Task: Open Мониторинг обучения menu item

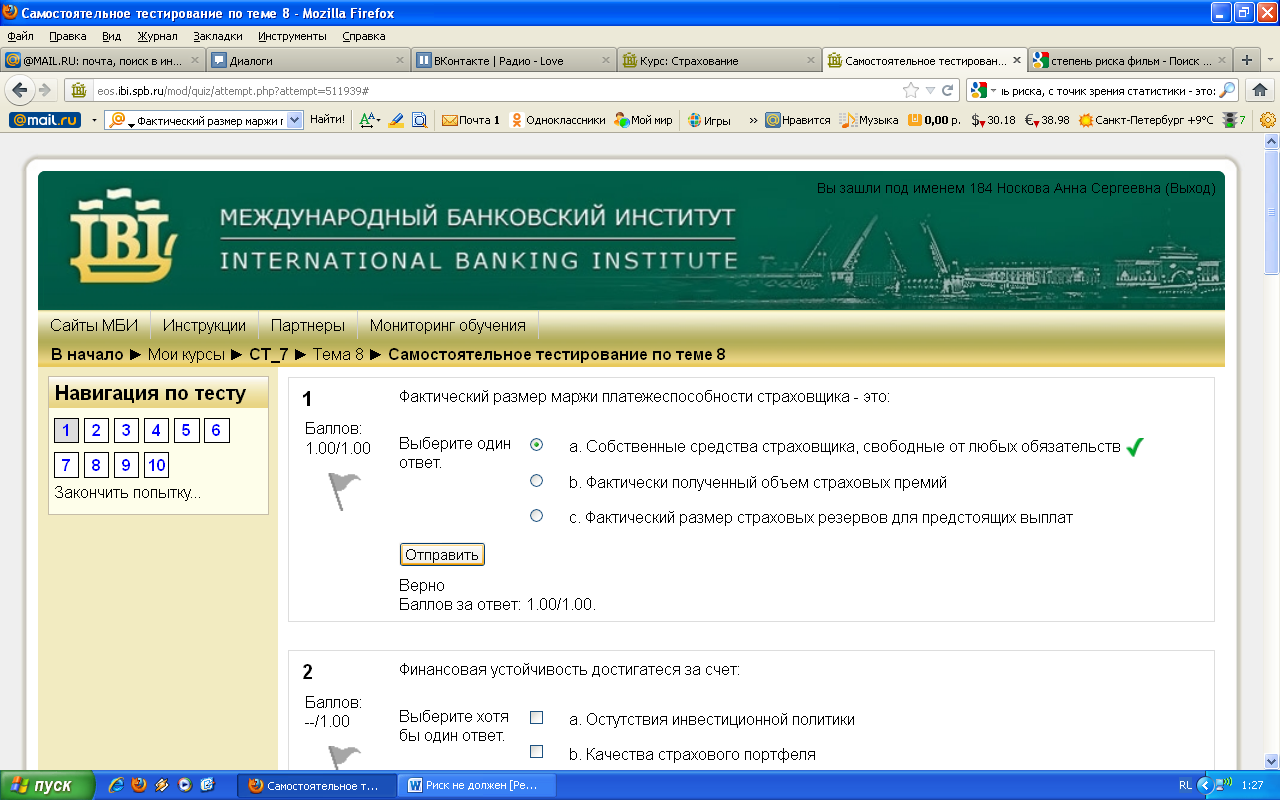Action: (x=448, y=325)
